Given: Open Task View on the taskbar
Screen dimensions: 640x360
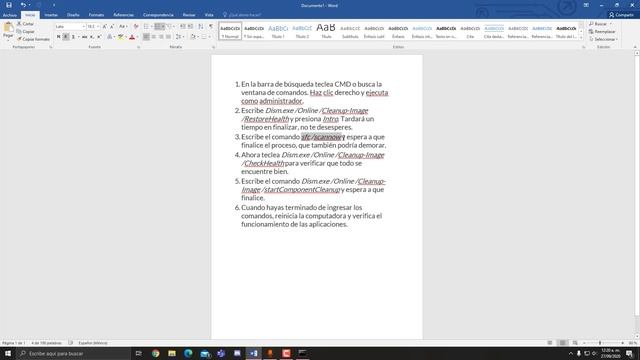Looking at the screenshot, I should 139,353.
